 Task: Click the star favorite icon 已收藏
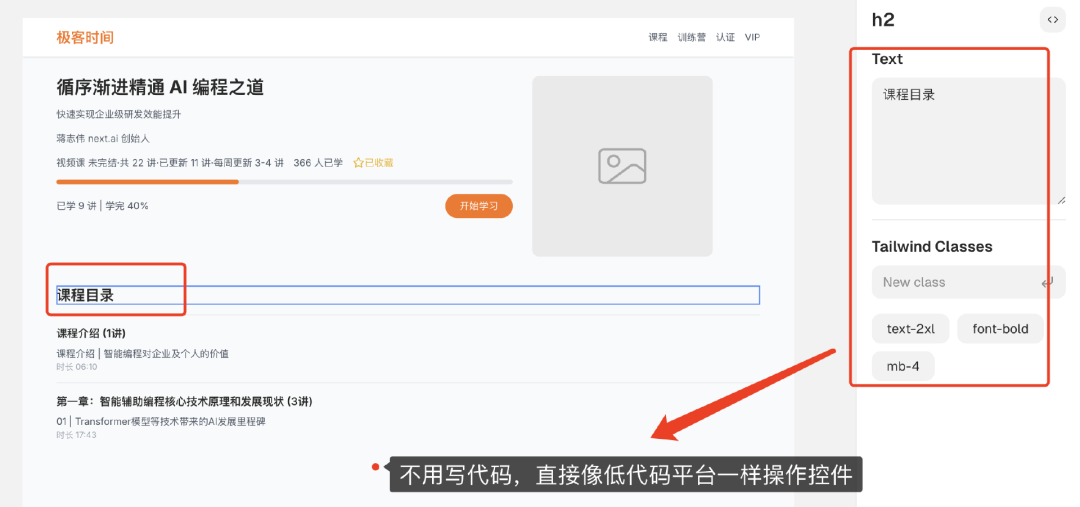tap(358, 163)
